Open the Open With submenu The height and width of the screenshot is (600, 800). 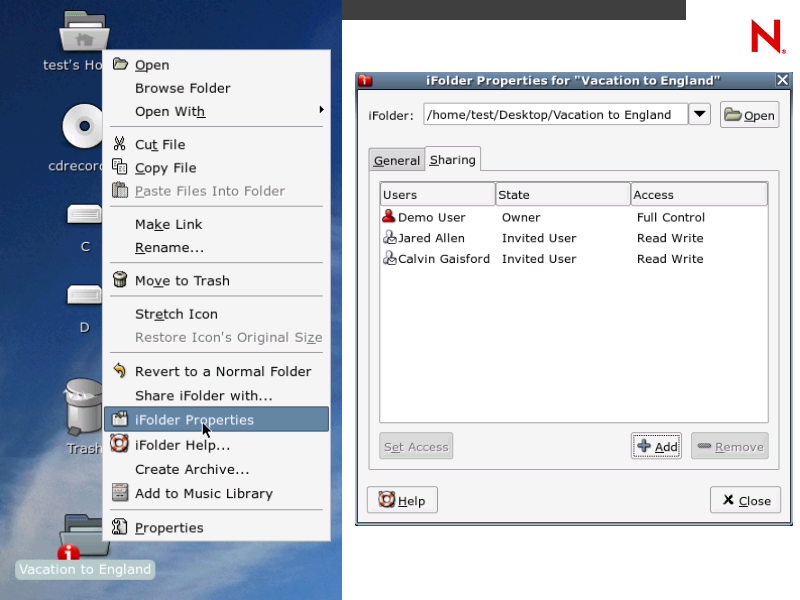(x=217, y=111)
